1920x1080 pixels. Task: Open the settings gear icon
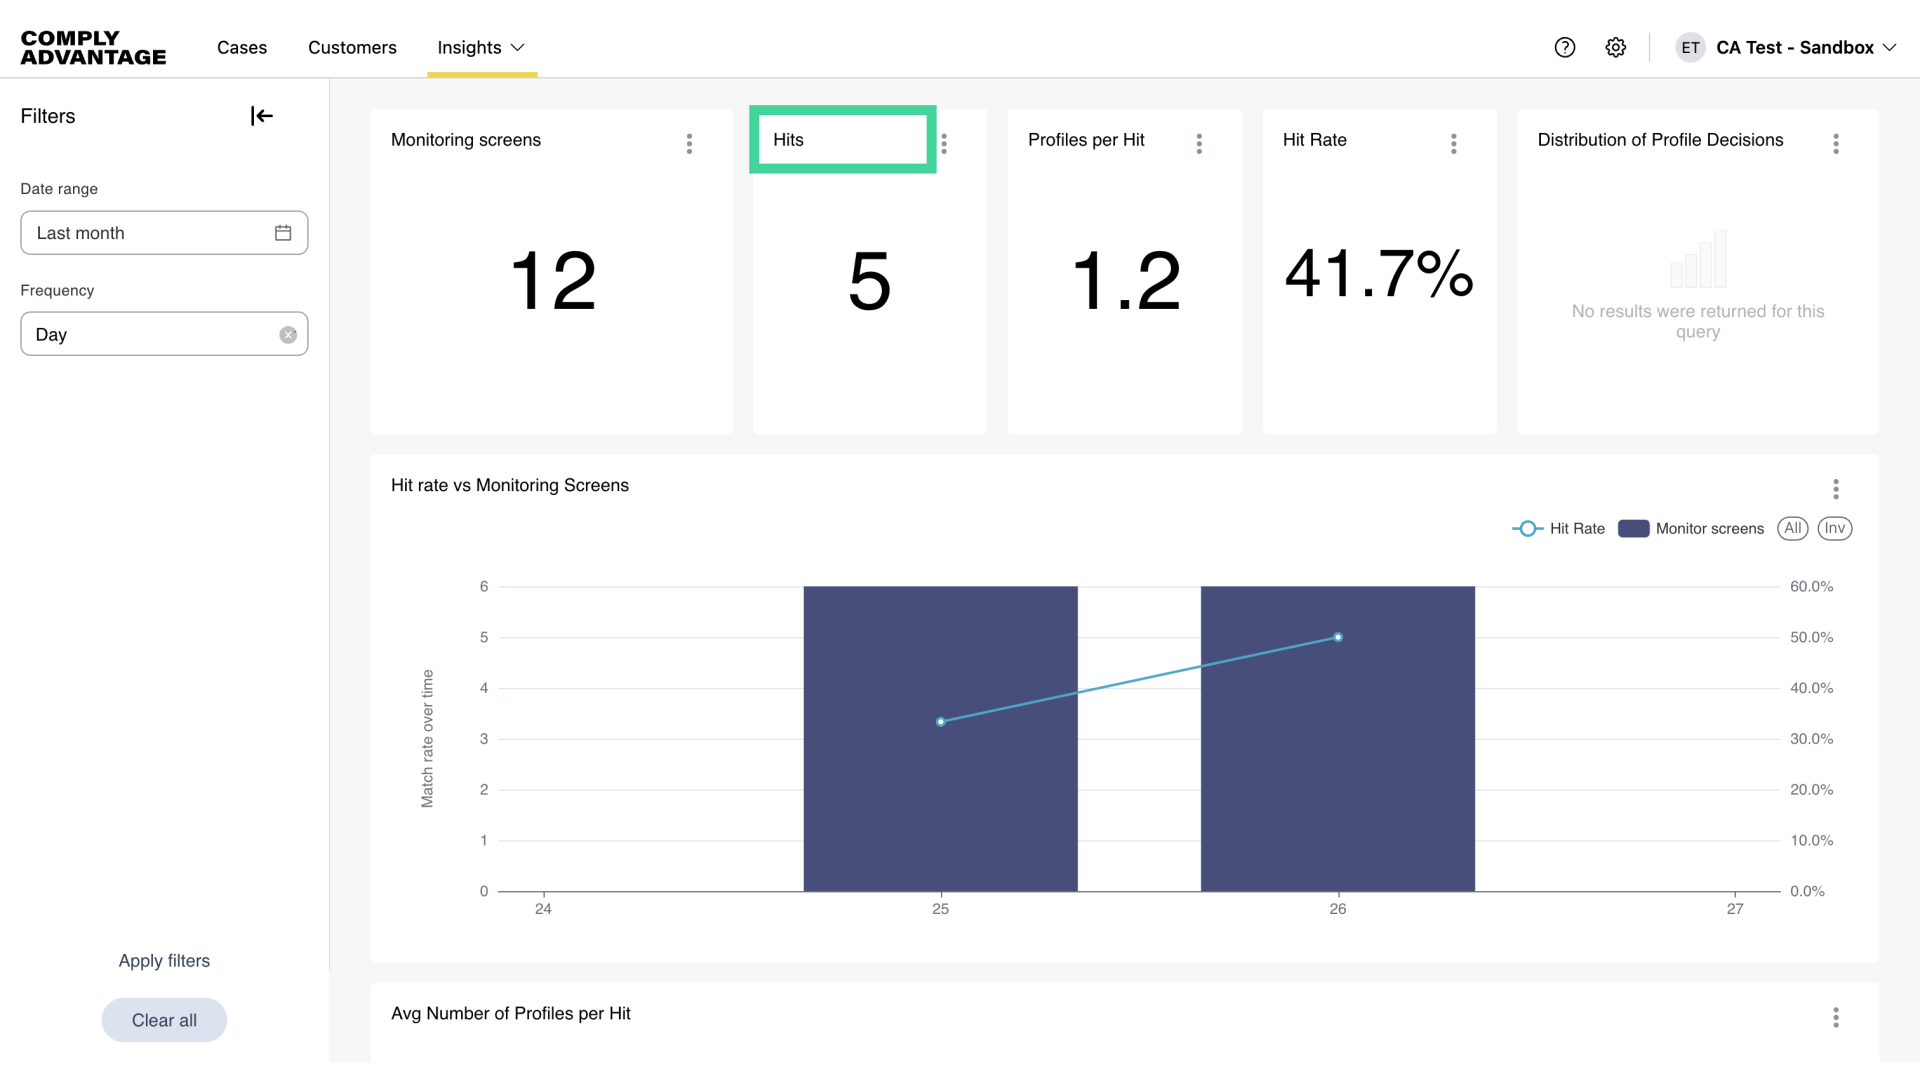coord(1616,47)
